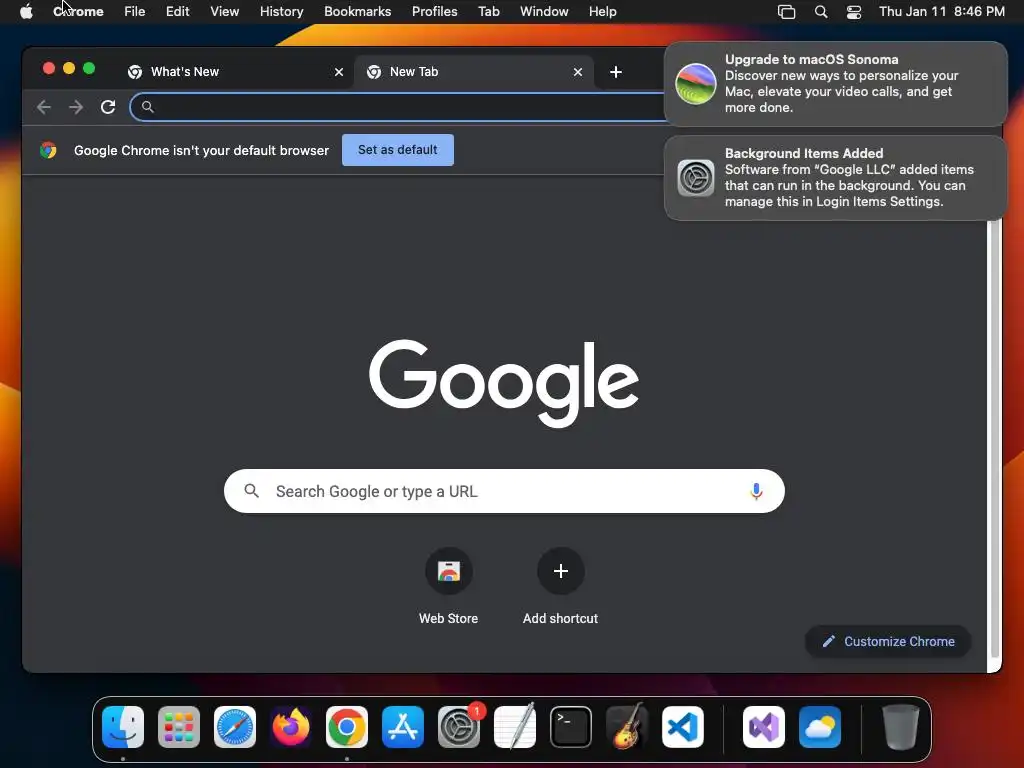Open the File menu
Screen dimensions: 1024x768
click(x=135, y=12)
